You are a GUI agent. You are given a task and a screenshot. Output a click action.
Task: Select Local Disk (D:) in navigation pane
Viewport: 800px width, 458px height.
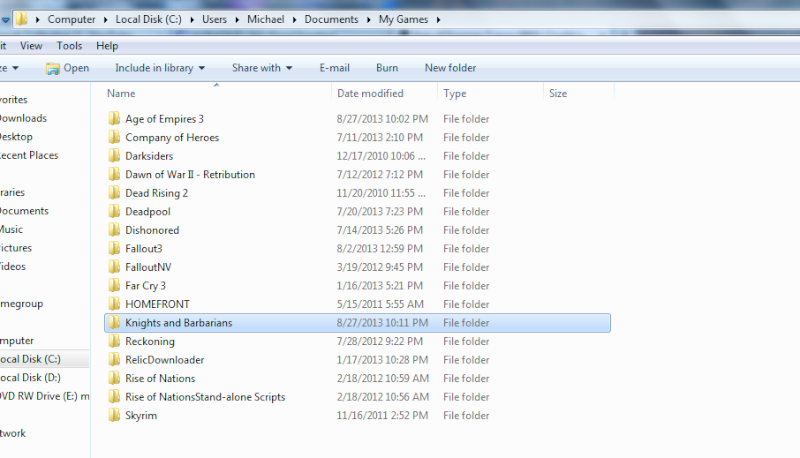click(x=30, y=377)
